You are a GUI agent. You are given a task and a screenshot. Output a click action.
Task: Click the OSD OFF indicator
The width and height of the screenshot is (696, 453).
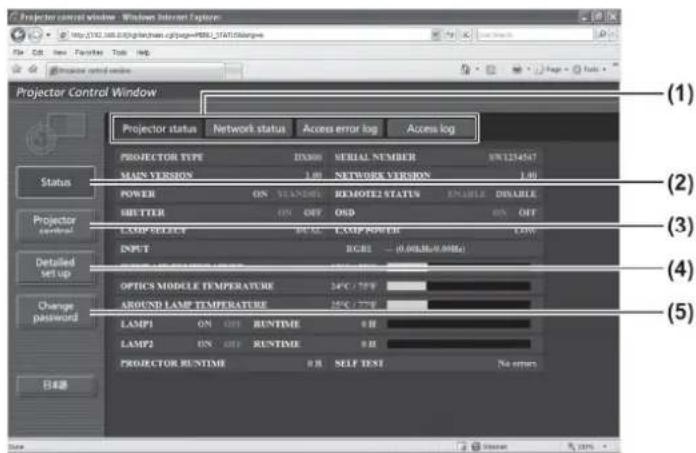click(x=527, y=213)
